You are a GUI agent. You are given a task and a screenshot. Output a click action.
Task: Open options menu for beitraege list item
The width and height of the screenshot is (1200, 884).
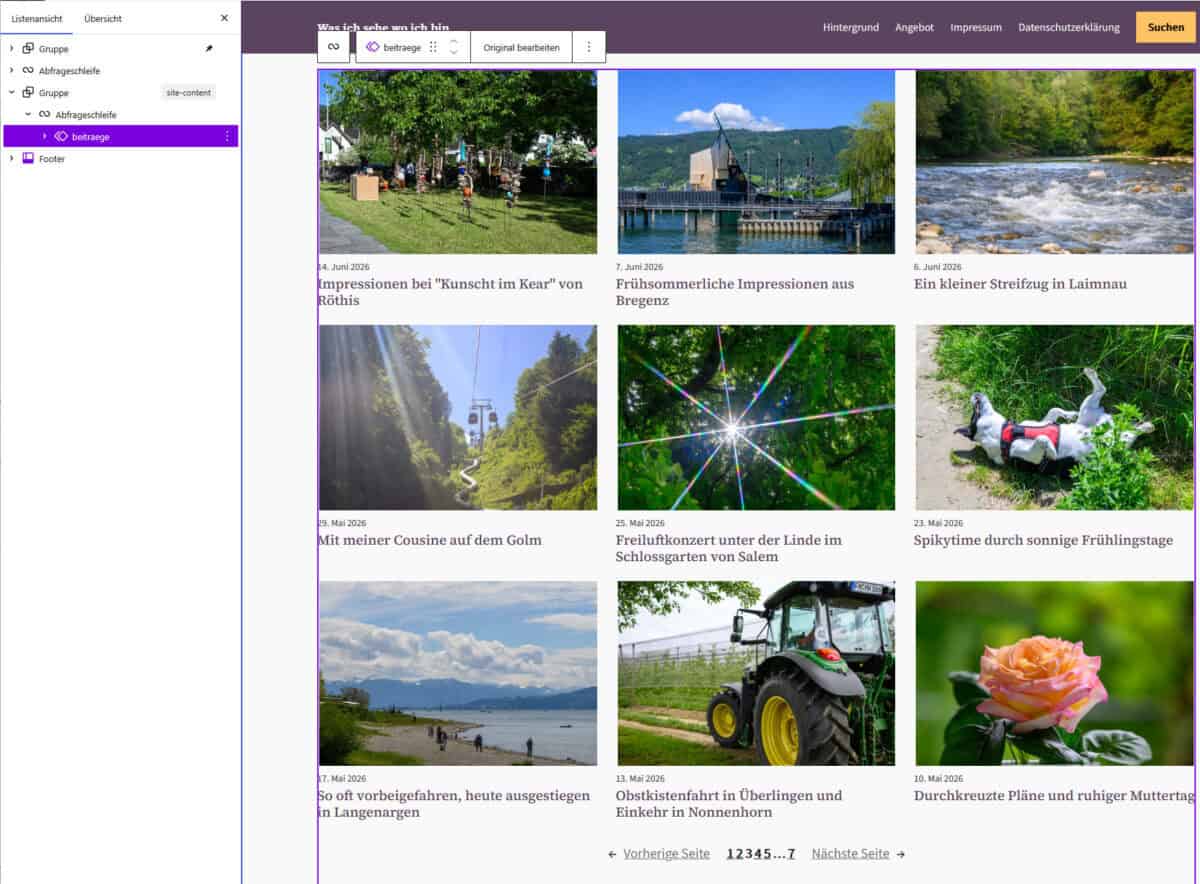tap(227, 136)
